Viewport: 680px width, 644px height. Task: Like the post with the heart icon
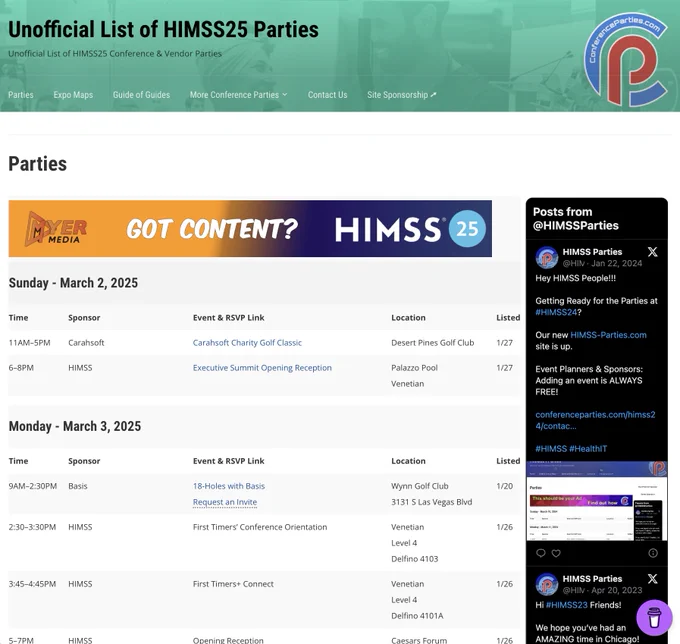tap(556, 553)
